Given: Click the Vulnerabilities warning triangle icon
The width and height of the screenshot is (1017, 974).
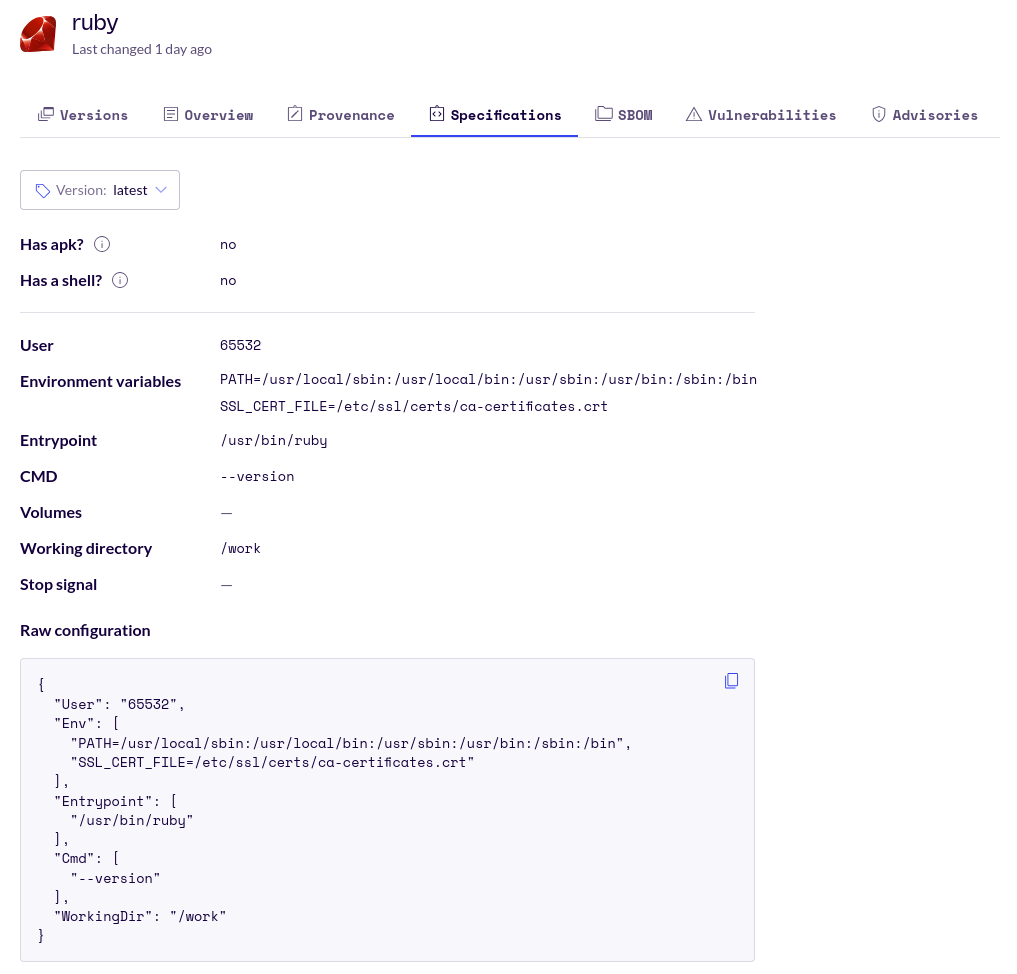Looking at the screenshot, I should coord(693,114).
